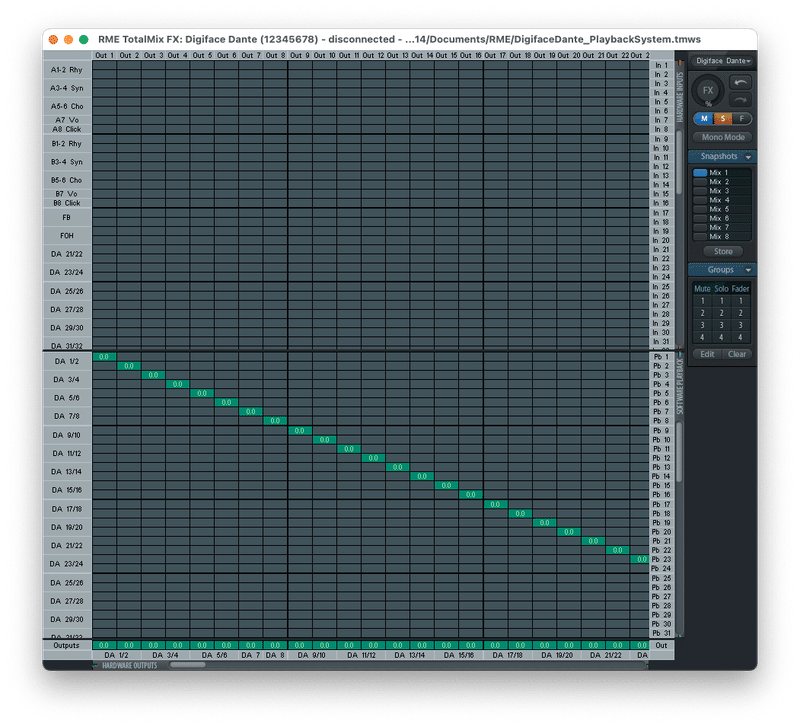
Task: Click the 'FOH' input row label
Action: pyautogui.click(x=67, y=236)
